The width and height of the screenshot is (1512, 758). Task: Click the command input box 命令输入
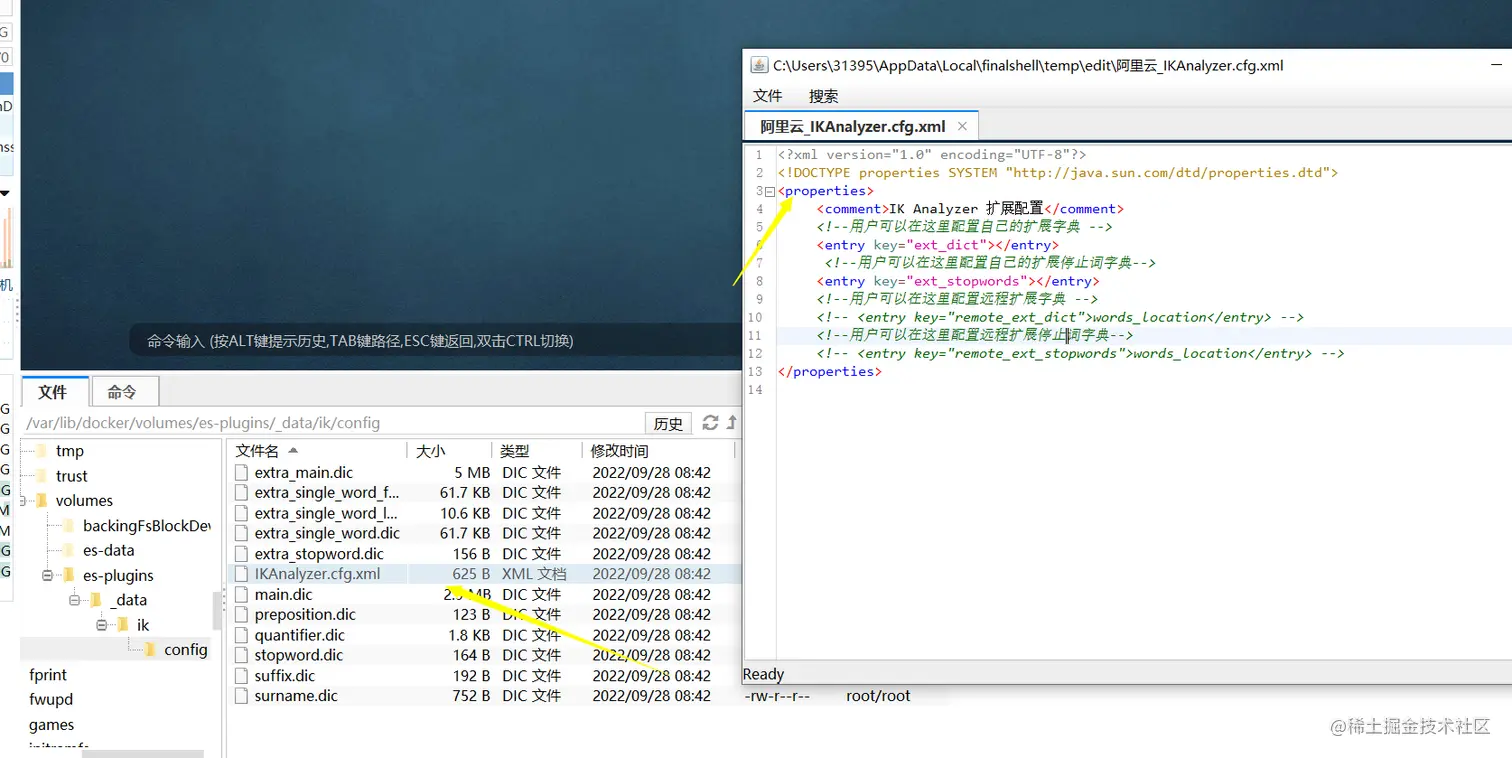coord(435,340)
